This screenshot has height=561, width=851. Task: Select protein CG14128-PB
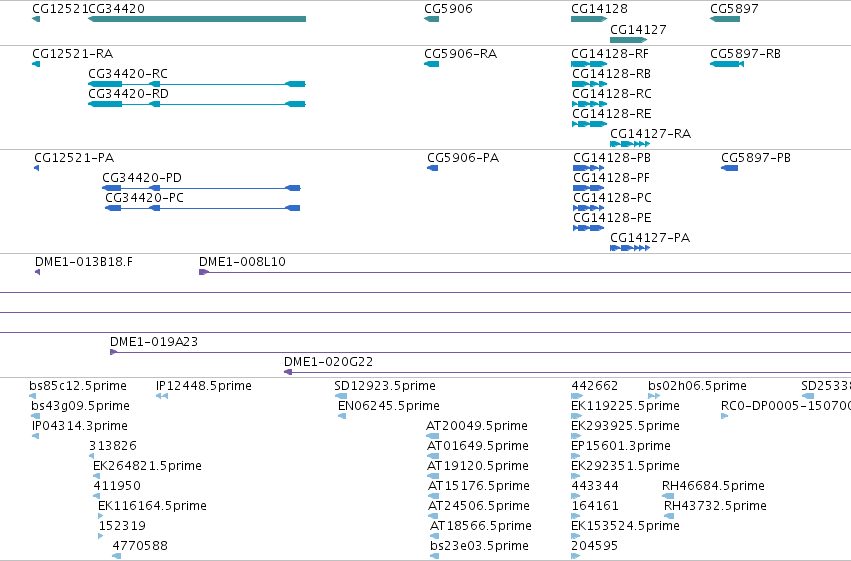tap(588, 168)
